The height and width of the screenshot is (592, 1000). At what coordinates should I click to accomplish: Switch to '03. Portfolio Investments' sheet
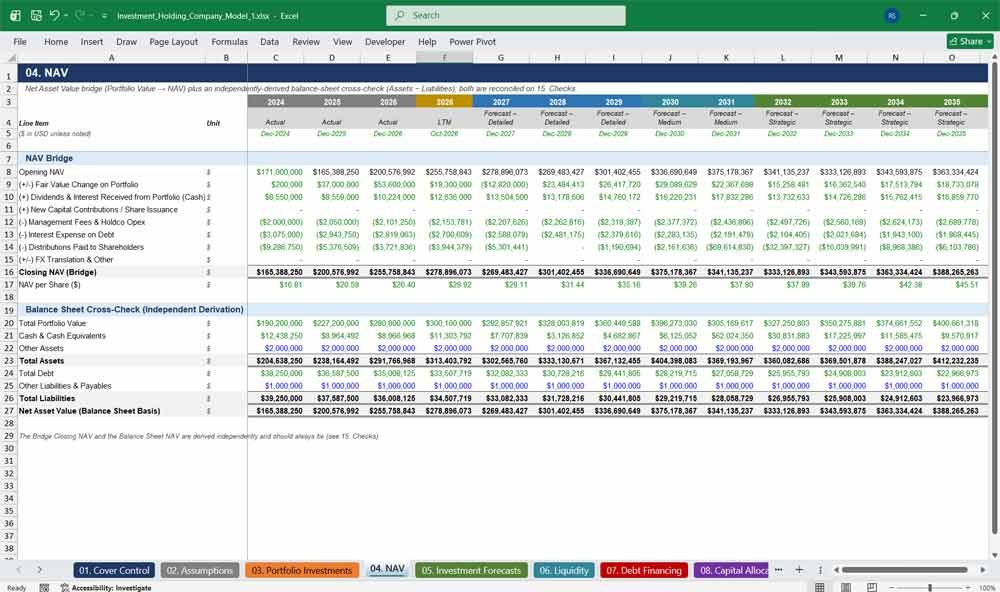302,570
